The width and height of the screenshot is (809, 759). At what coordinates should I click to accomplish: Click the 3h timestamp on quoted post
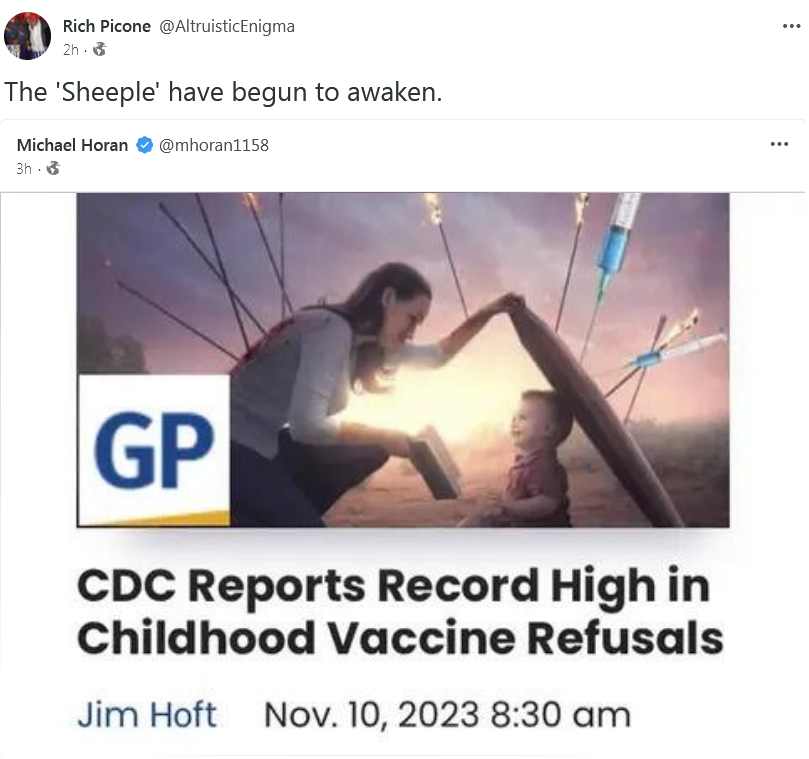coord(24,169)
